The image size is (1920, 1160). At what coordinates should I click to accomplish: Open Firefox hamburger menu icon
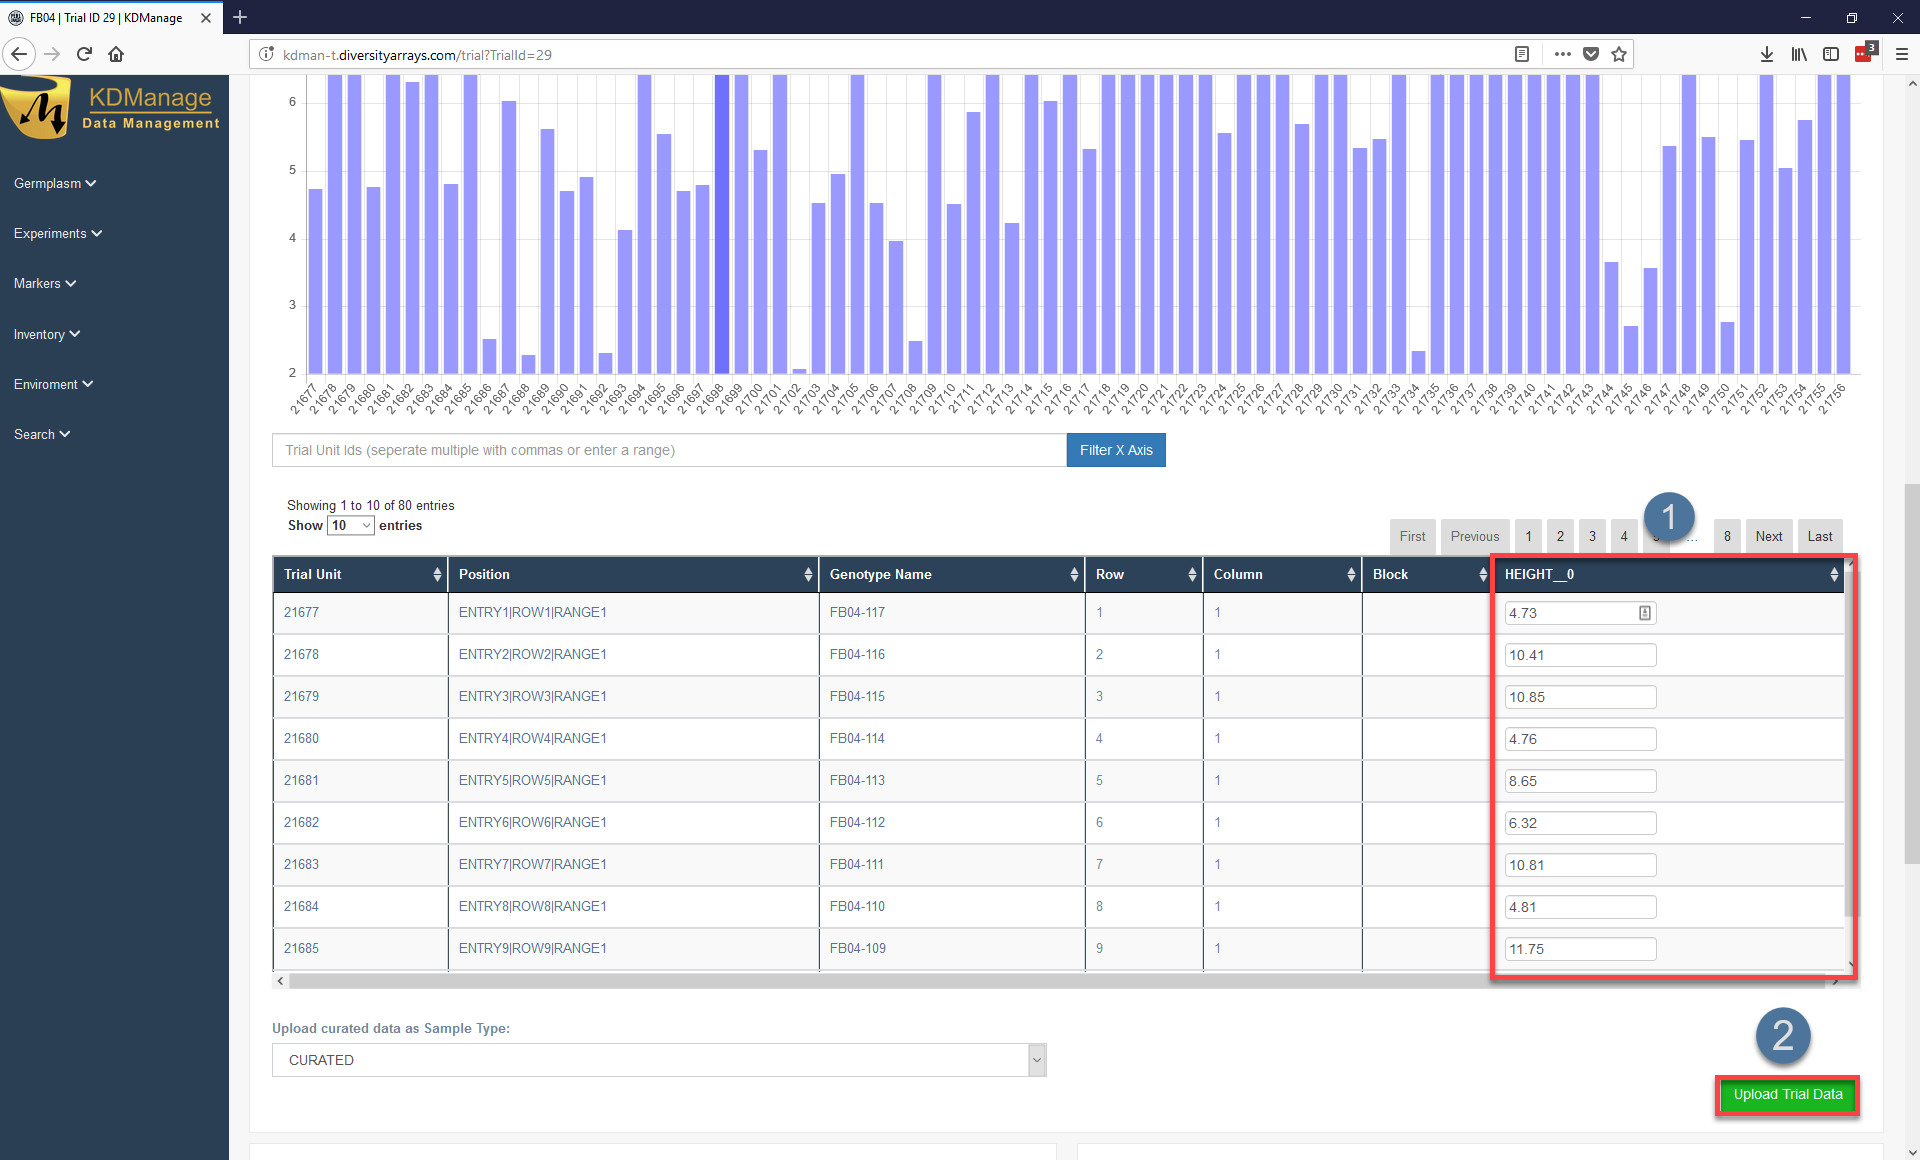pyautogui.click(x=1901, y=54)
